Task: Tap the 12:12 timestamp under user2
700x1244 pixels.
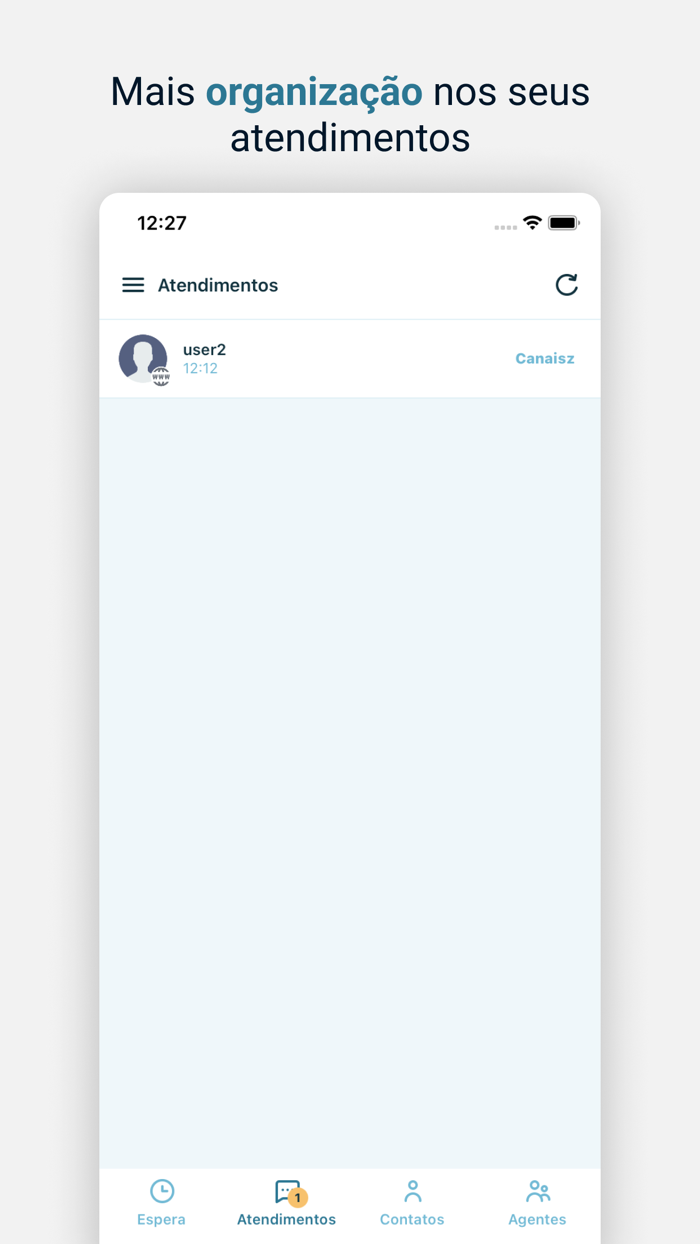Action: 200,369
